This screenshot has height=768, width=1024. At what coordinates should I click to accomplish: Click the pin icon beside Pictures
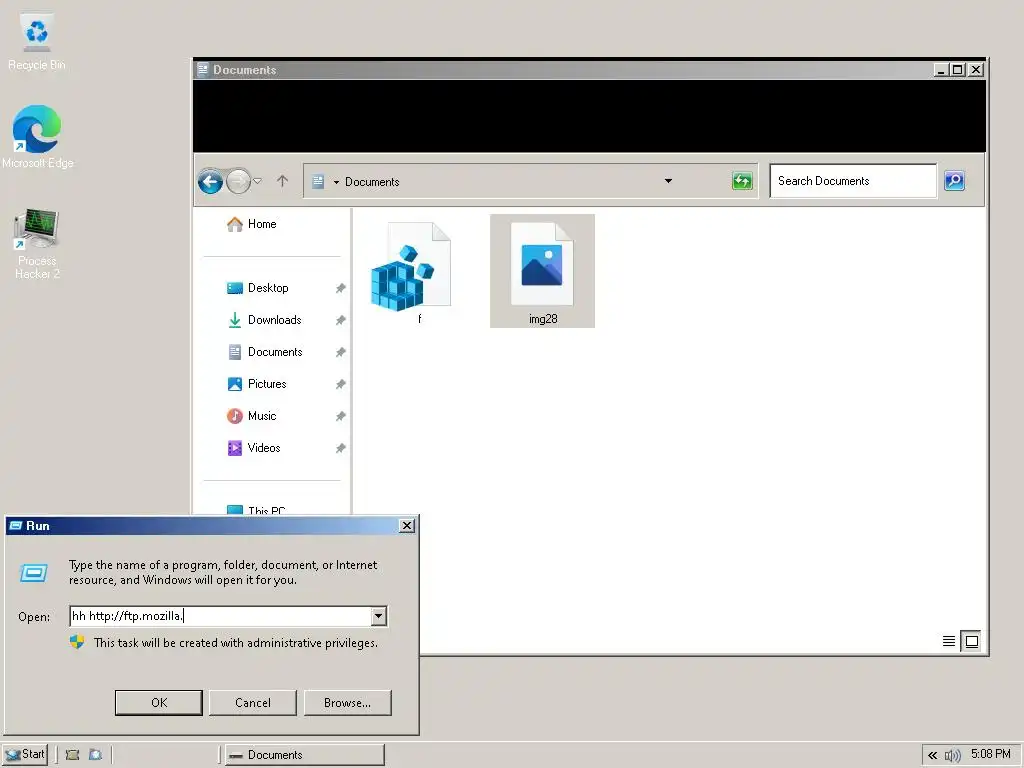point(340,384)
